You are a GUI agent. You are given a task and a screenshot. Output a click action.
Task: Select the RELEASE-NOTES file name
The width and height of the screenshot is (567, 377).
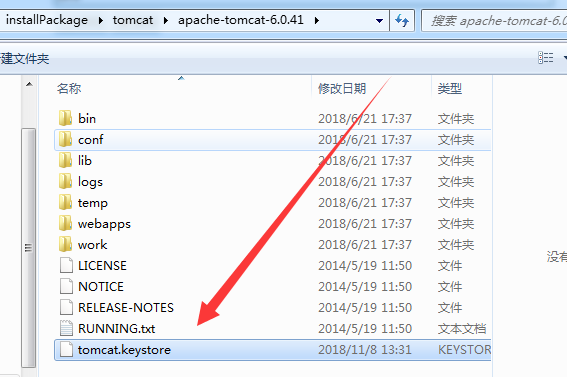pyautogui.click(x=126, y=308)
